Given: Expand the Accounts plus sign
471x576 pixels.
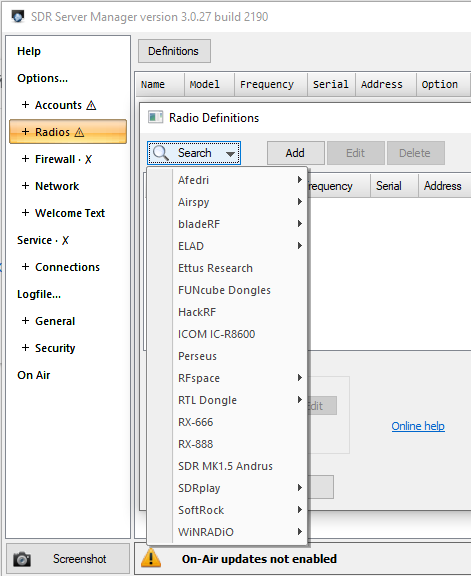Looking at the screenshot, I should 25,105.
